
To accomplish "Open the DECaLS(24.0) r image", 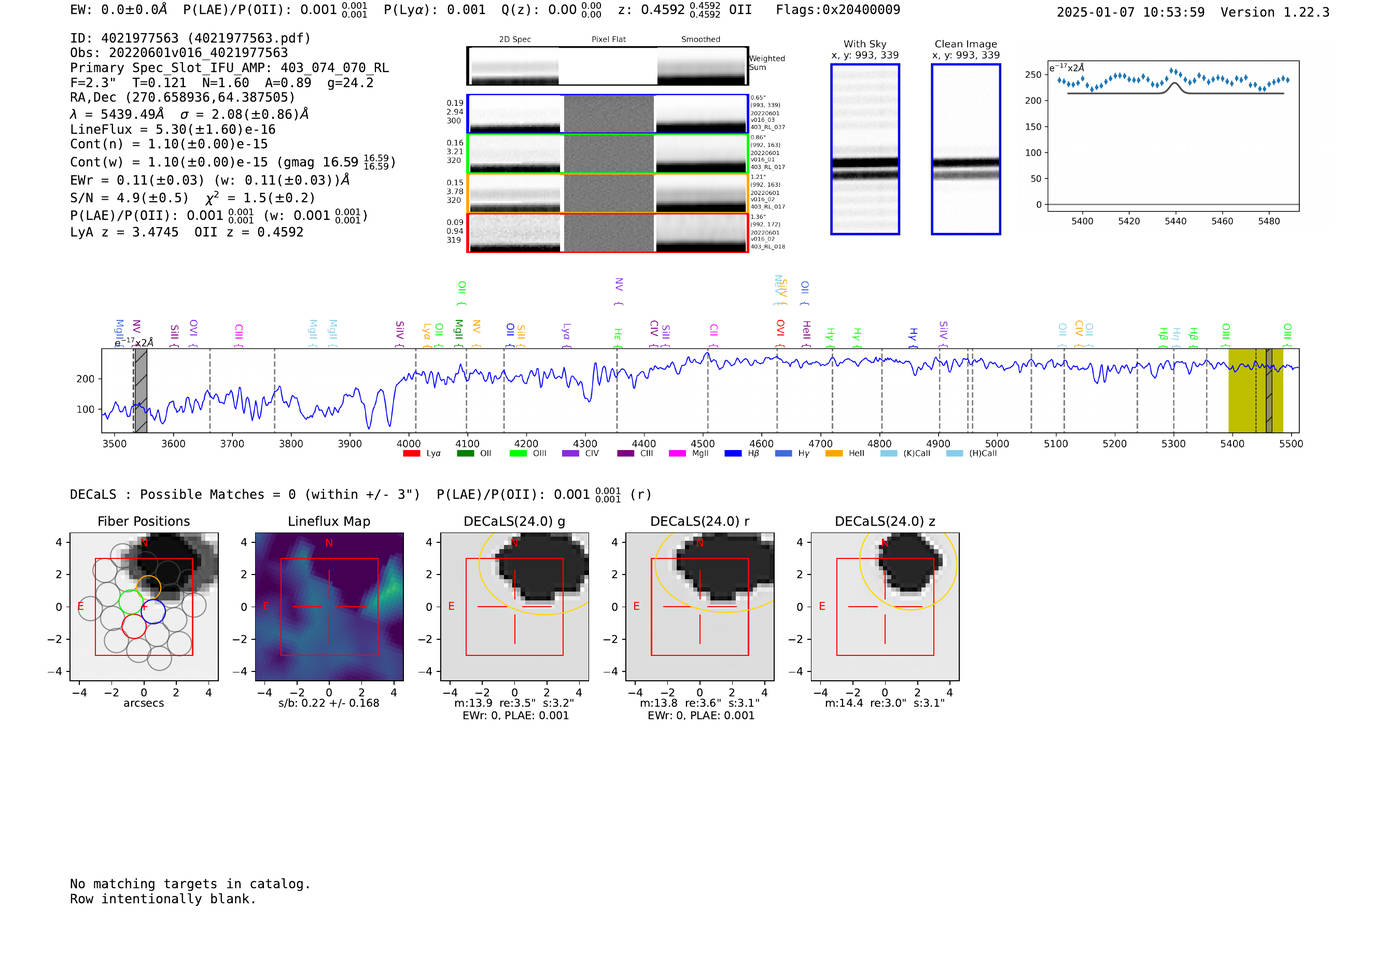I will point(700,607).
